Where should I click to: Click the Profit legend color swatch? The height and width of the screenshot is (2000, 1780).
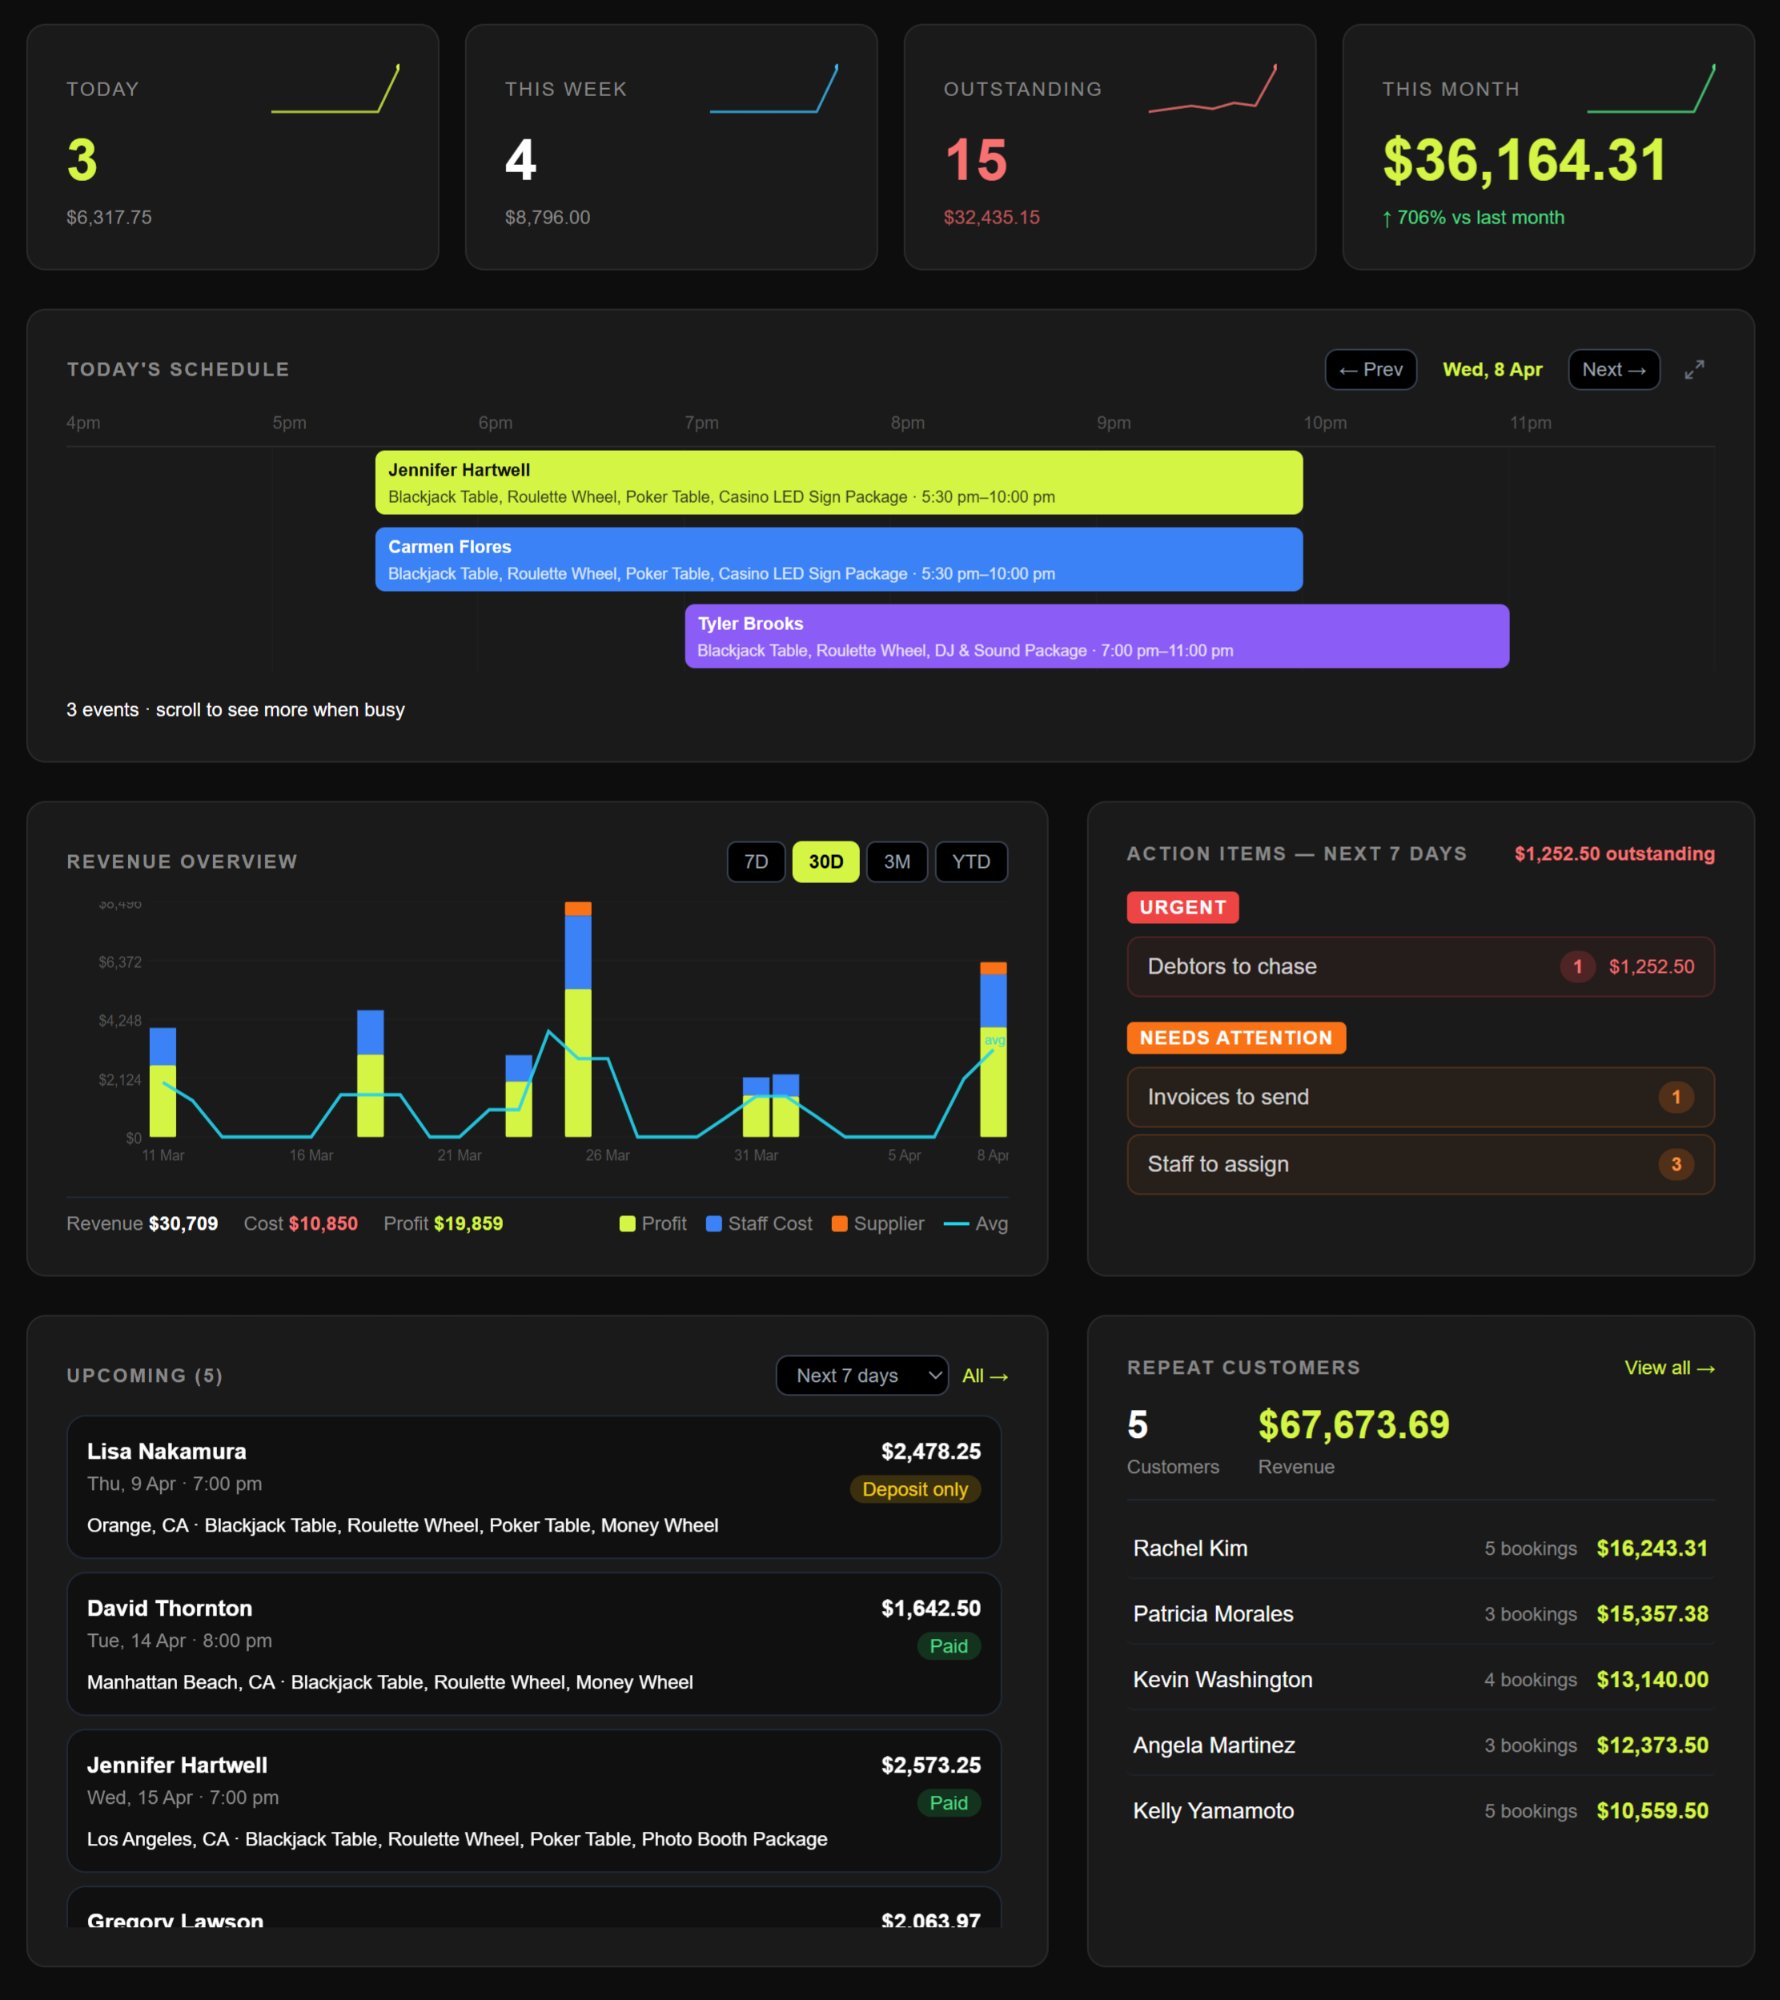625,1223
